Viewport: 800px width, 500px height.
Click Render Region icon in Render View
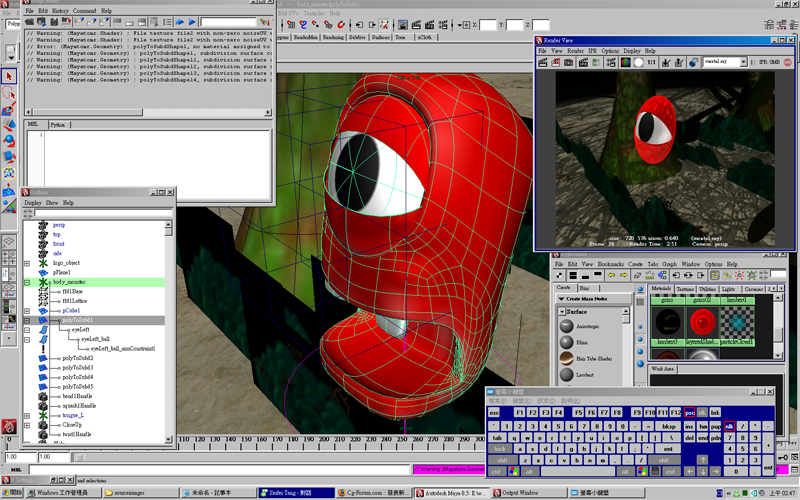point(556,62)
